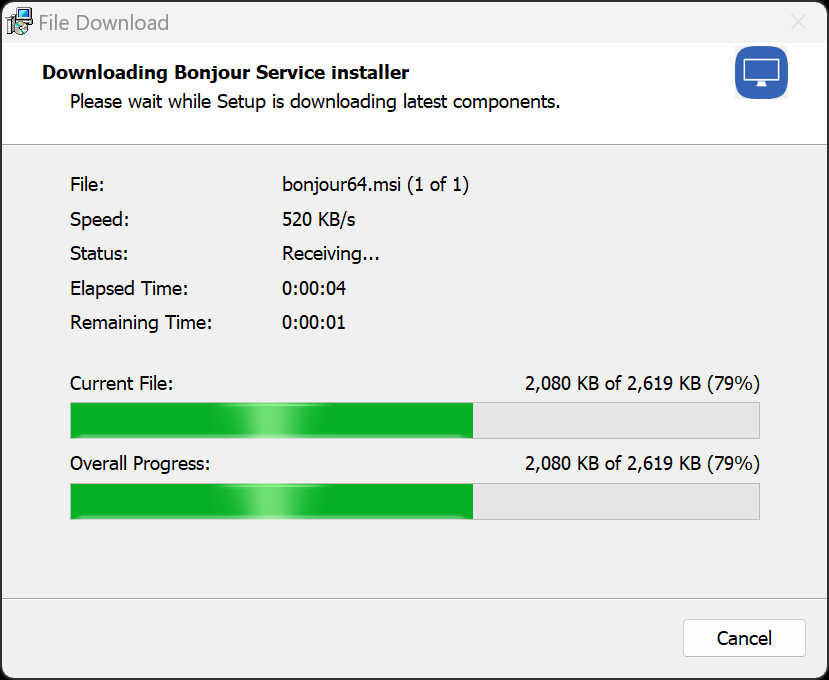
Task: Click the installer icon in the title bar
Action: pos(19,22)
